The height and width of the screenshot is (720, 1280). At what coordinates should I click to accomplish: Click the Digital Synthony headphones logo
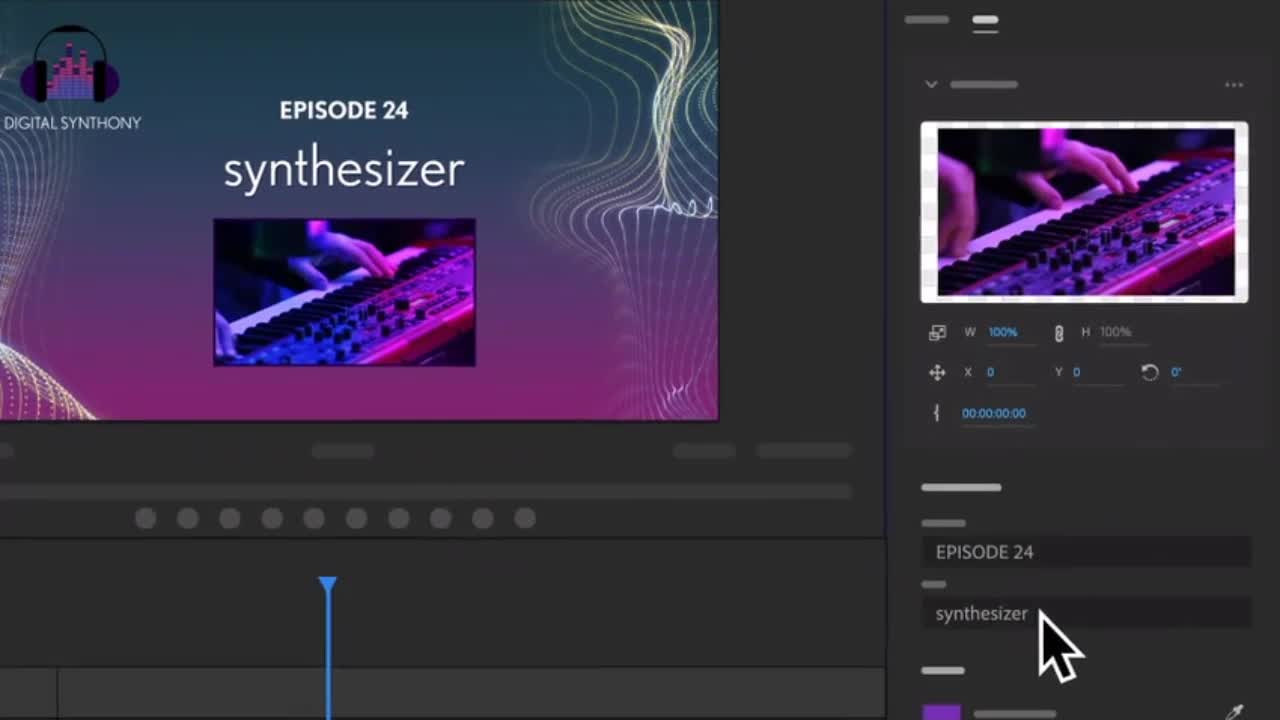pos(71,68)
